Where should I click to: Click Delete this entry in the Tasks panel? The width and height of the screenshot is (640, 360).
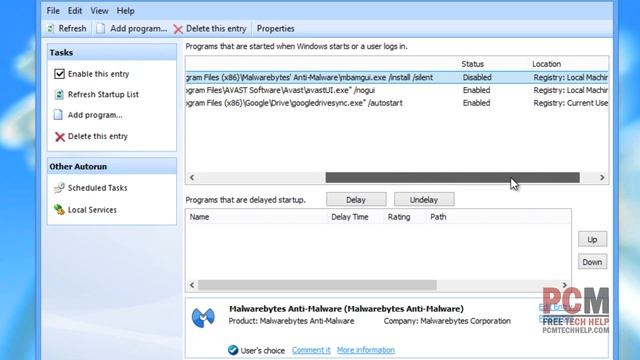pyautogui.click(x=98, y=136)
